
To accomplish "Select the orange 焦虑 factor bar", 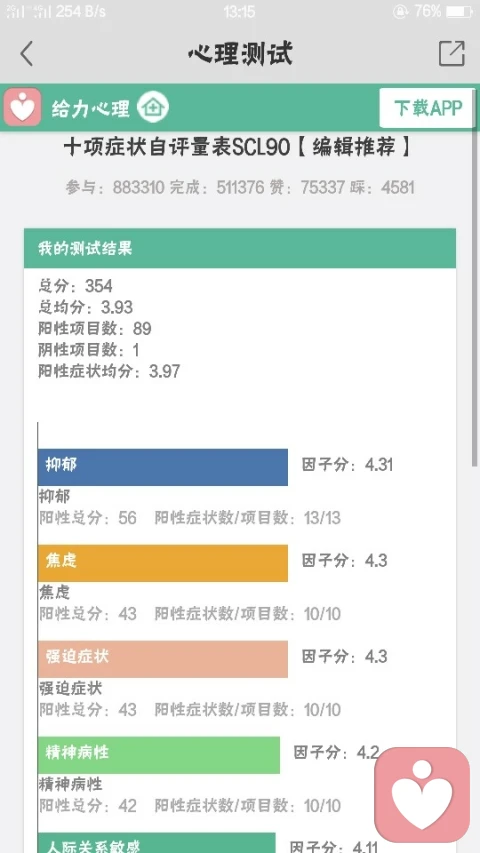I will click(x=163, y=563).
